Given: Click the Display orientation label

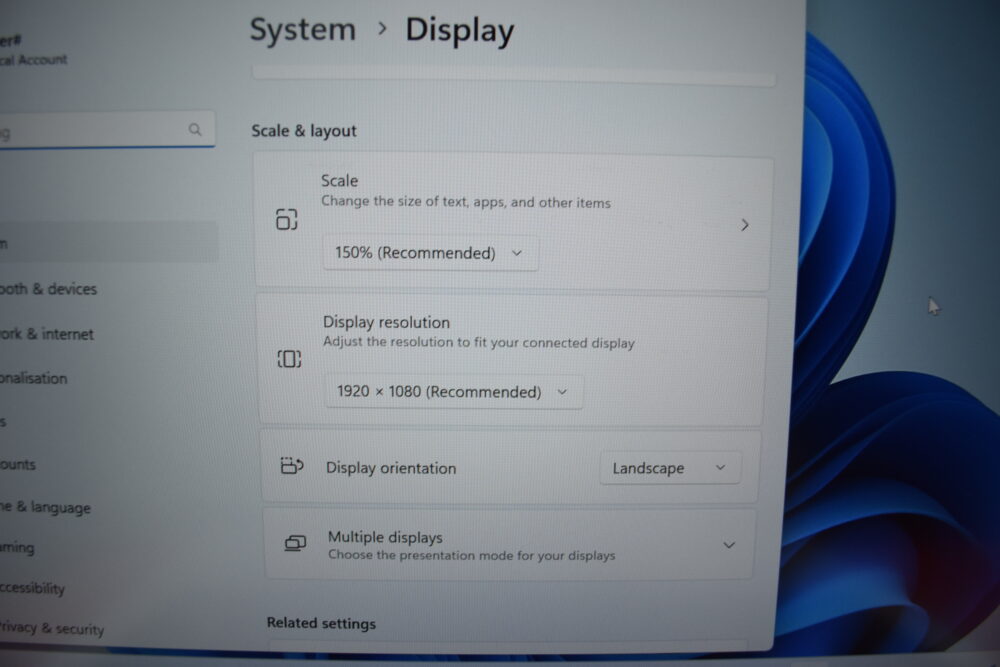Looking at the screenshot, I should (x=391, y=468).
